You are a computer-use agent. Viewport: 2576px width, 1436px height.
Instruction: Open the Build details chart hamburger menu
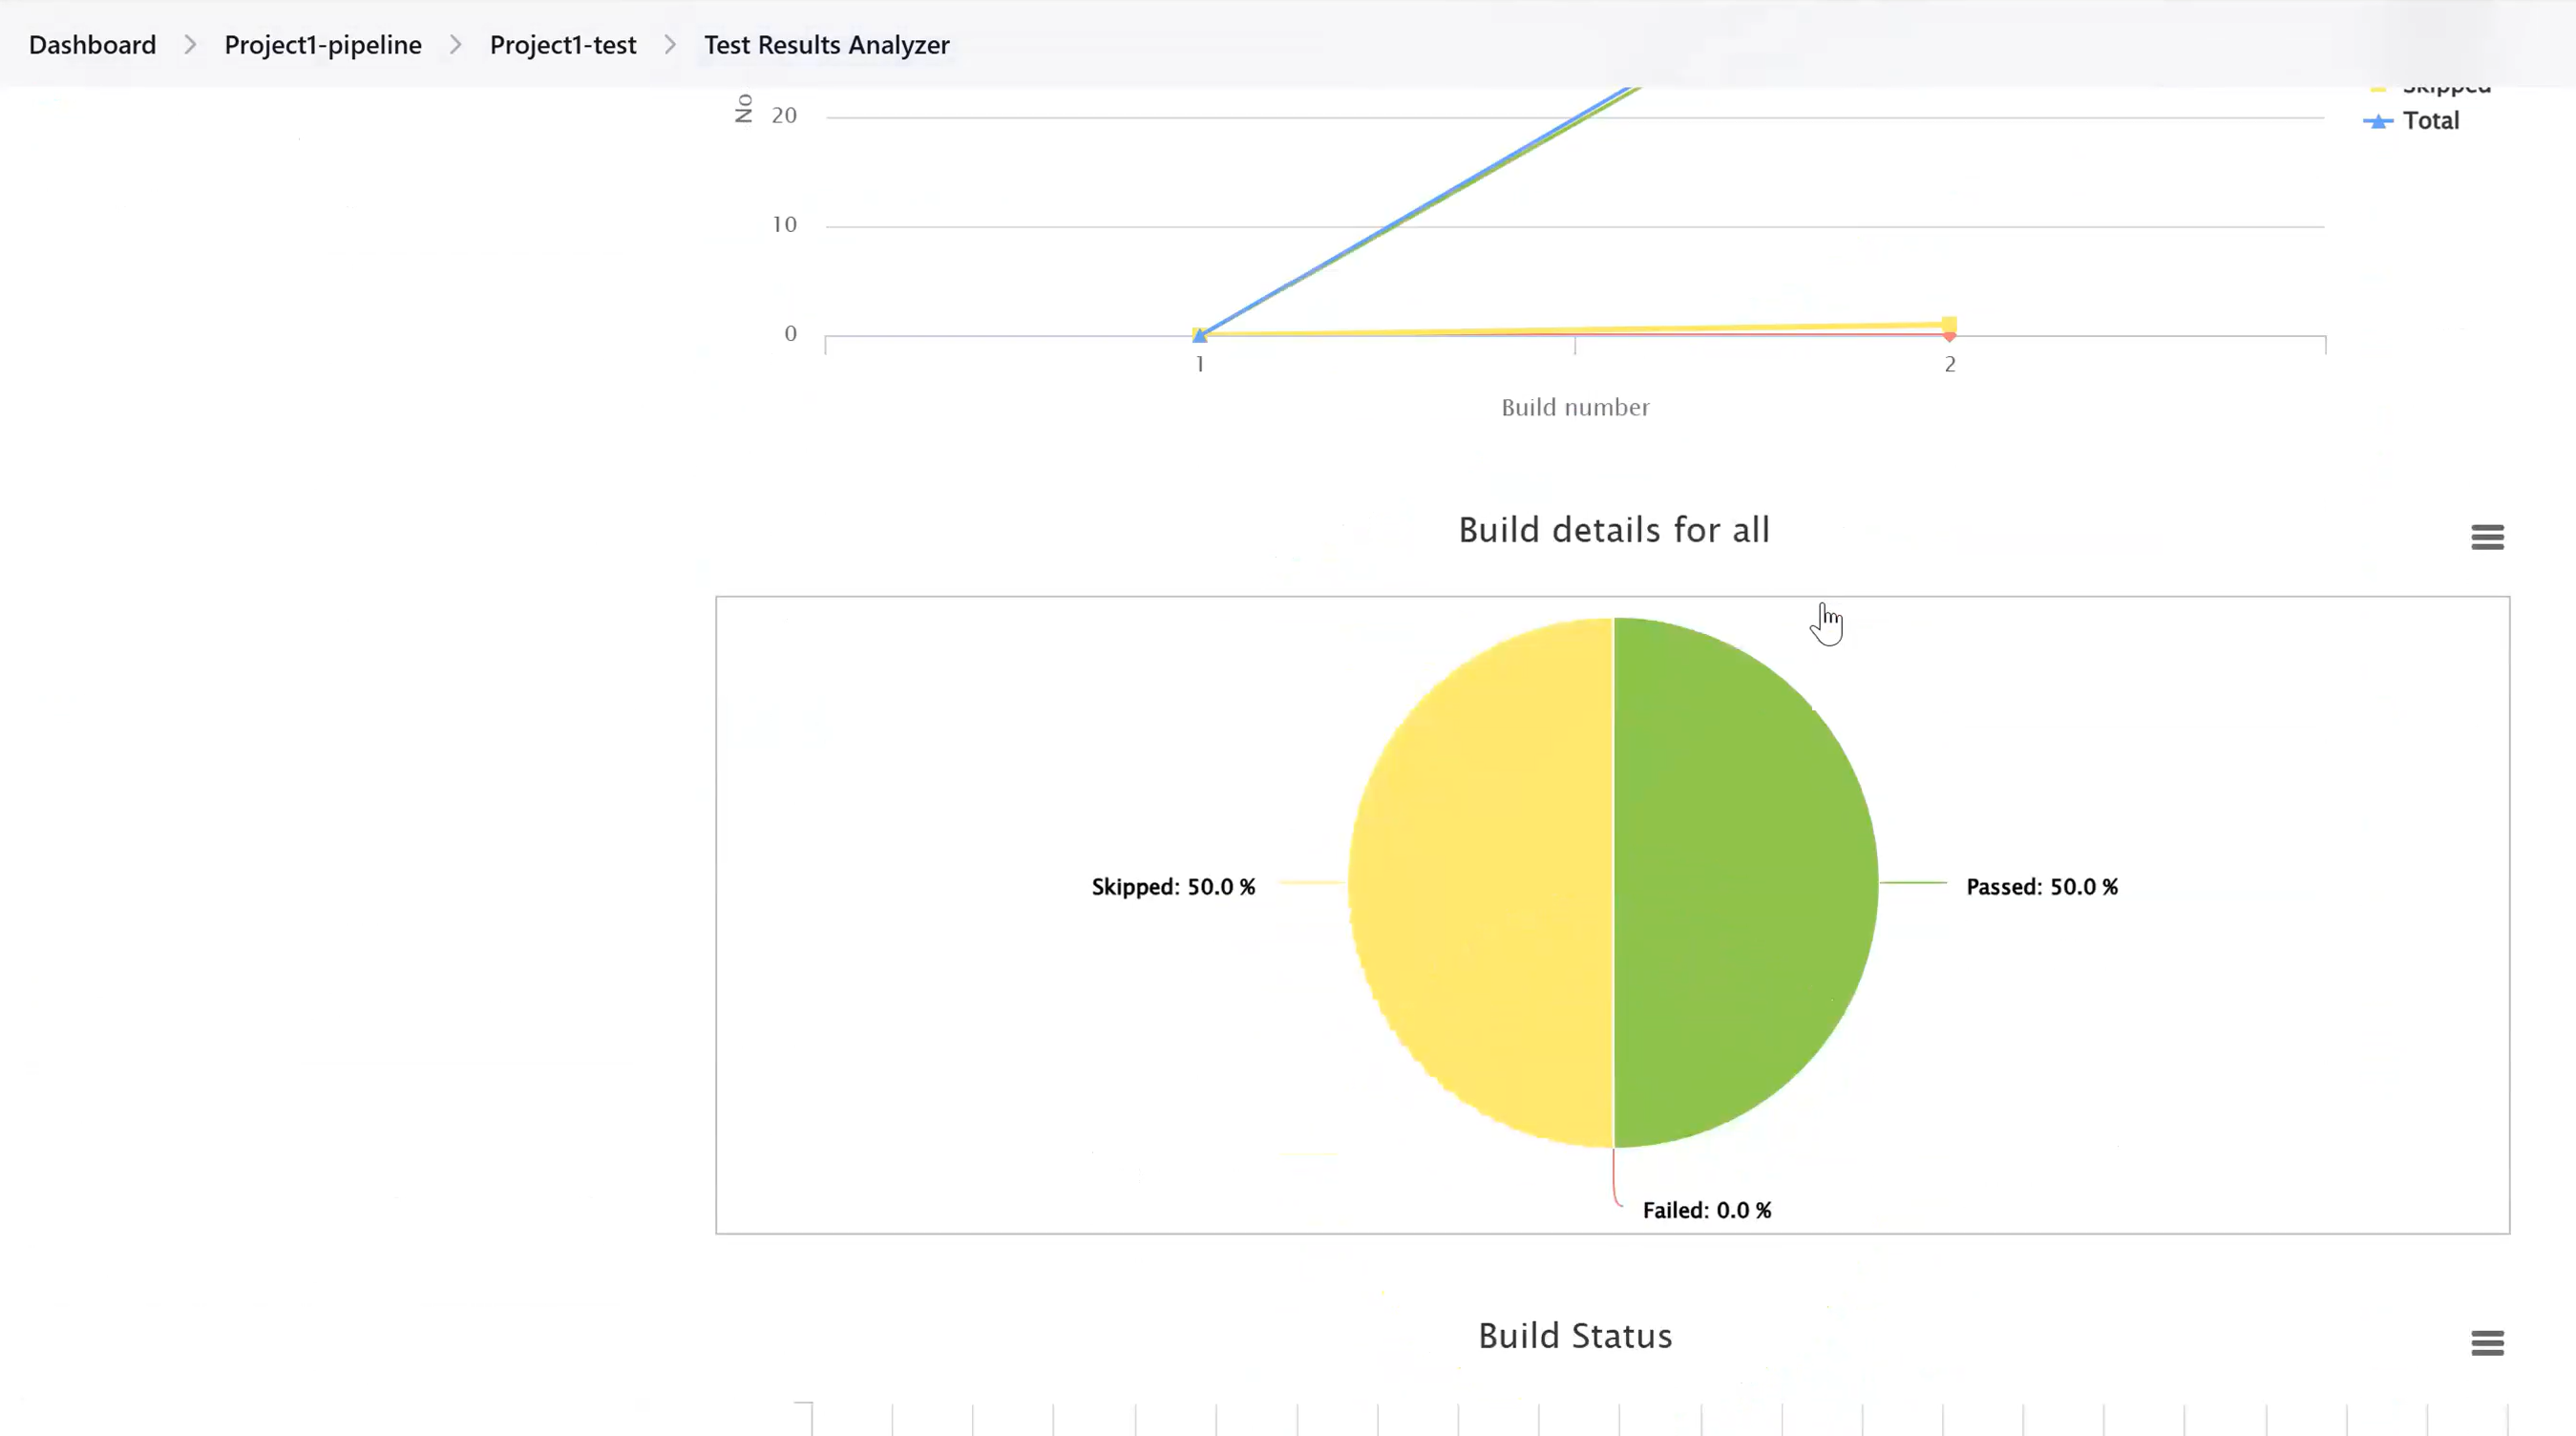point(2487,537)
